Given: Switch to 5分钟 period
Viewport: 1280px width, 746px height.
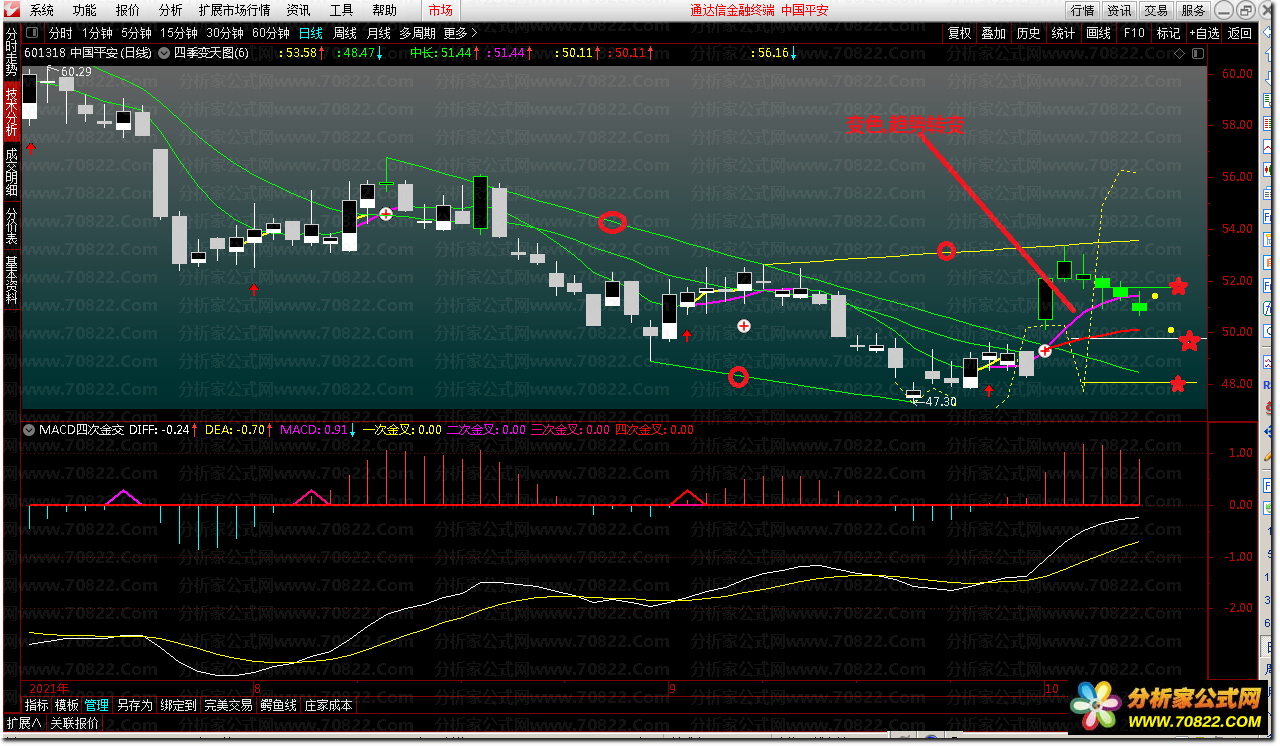Looking at the screenshot, I should tap(137, 33).
